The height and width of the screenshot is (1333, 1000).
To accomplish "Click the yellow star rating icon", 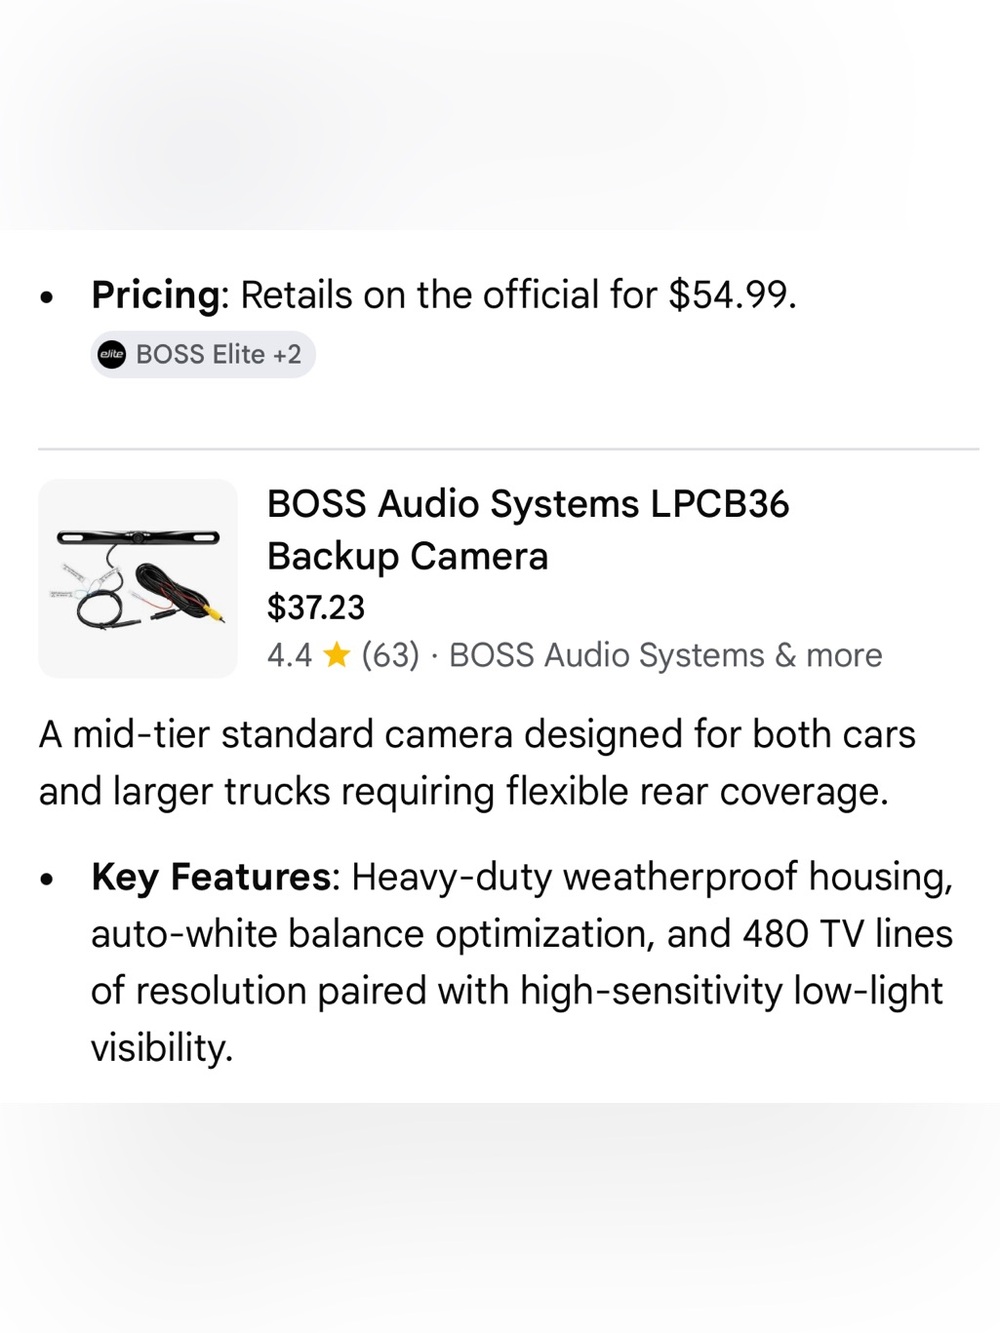I will pos(337,655).
